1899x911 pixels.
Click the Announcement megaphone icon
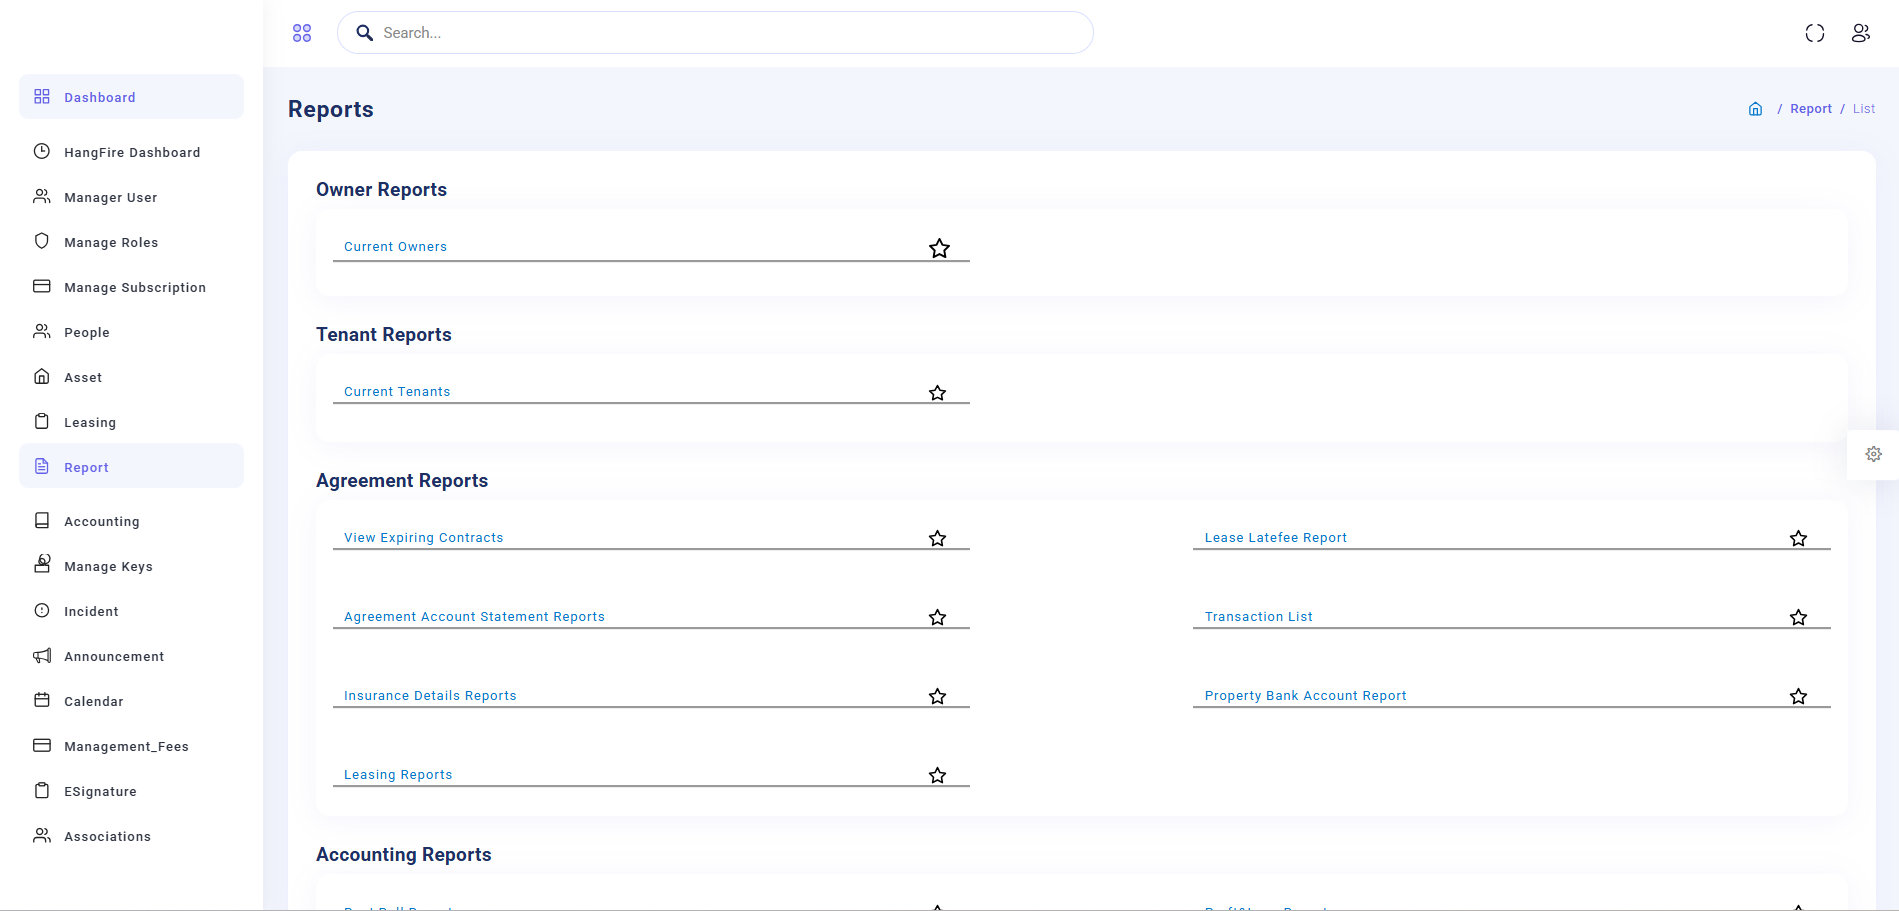(x=42, y=655)
